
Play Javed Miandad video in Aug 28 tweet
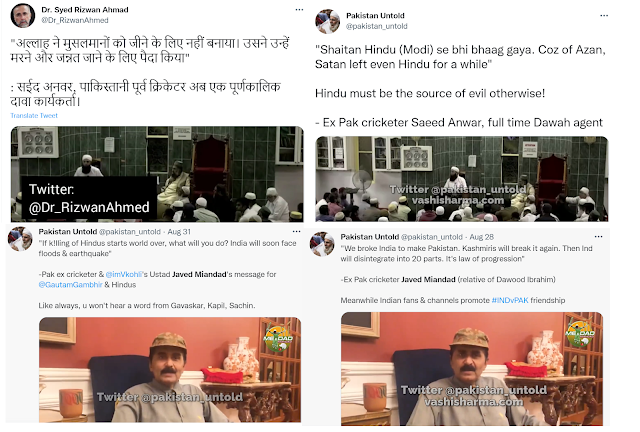pyautogui.click(x=472, y=369)
